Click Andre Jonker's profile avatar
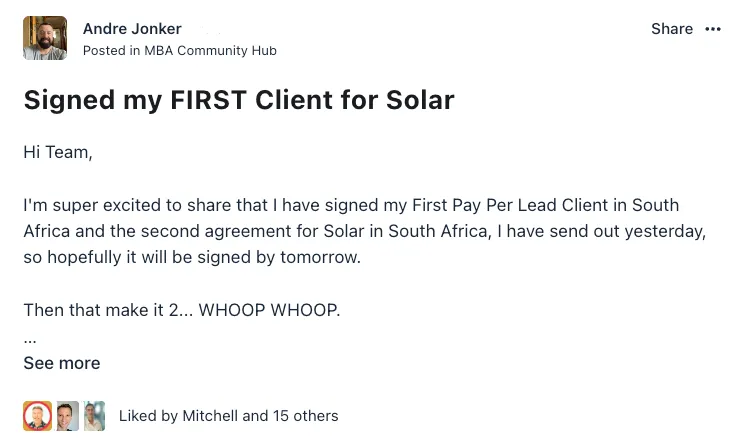The image size is (737, 447). coord(45,38)
